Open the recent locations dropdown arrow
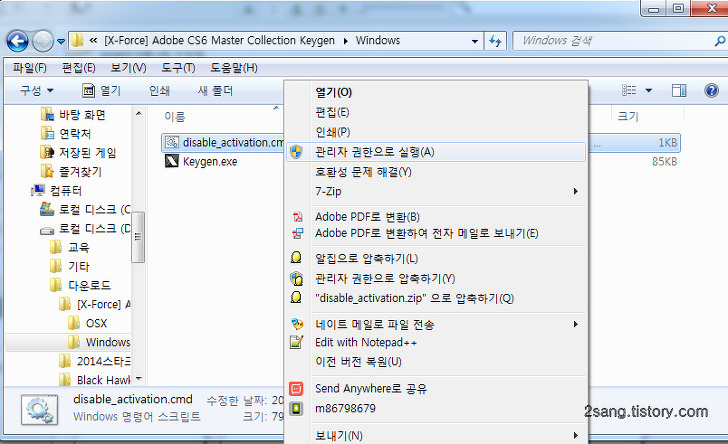 (x=61, y=41)
